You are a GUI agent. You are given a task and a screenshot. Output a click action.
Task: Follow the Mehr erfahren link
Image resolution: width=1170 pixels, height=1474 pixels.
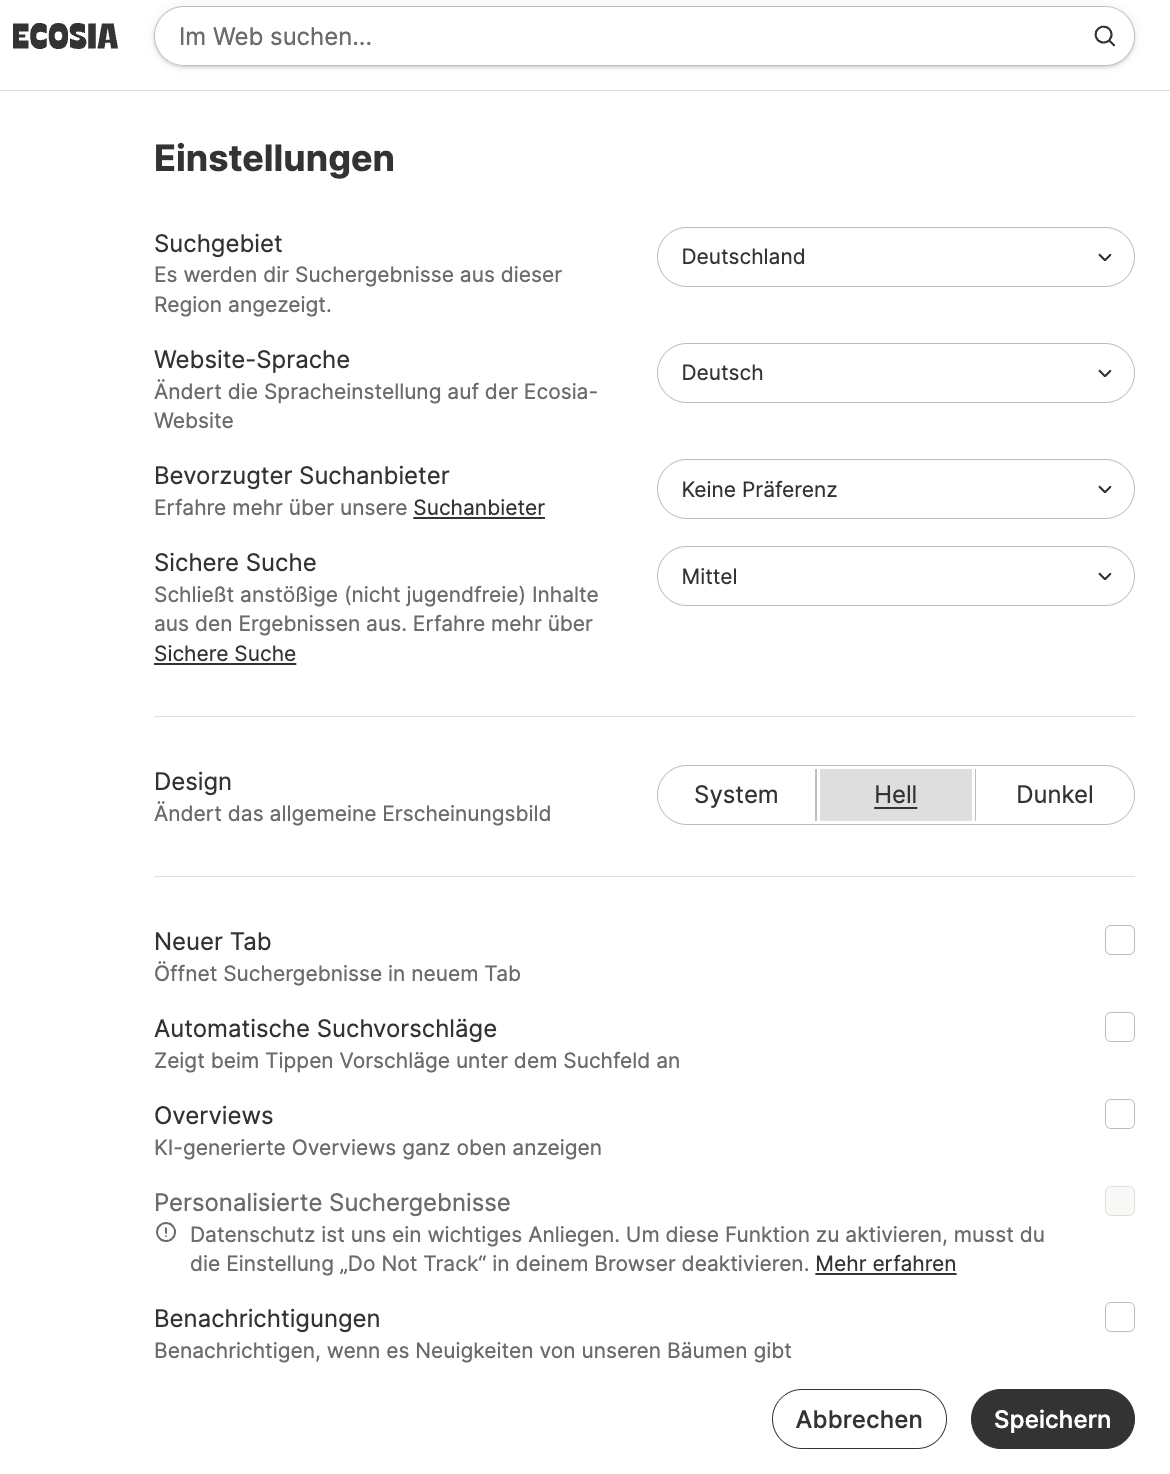(887, 1264)
